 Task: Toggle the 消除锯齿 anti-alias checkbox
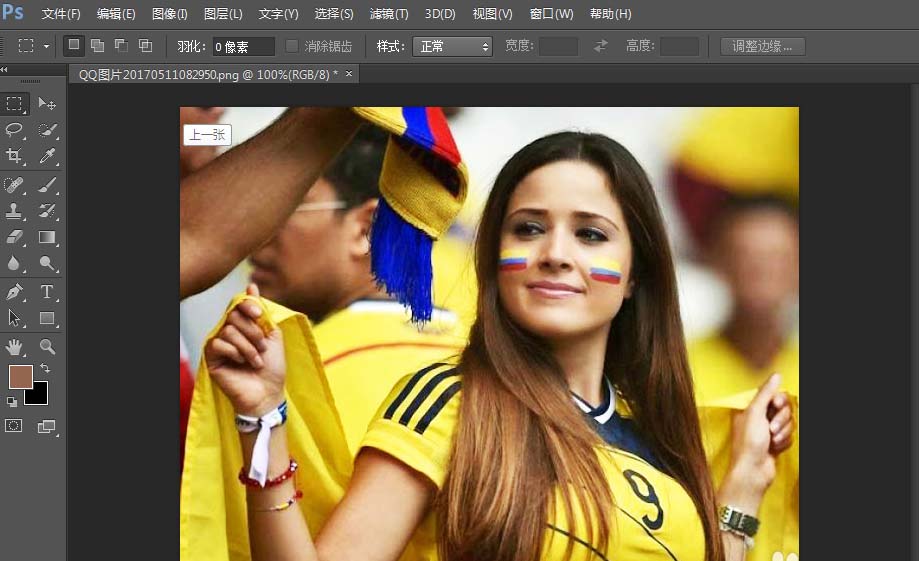point(292,46)
